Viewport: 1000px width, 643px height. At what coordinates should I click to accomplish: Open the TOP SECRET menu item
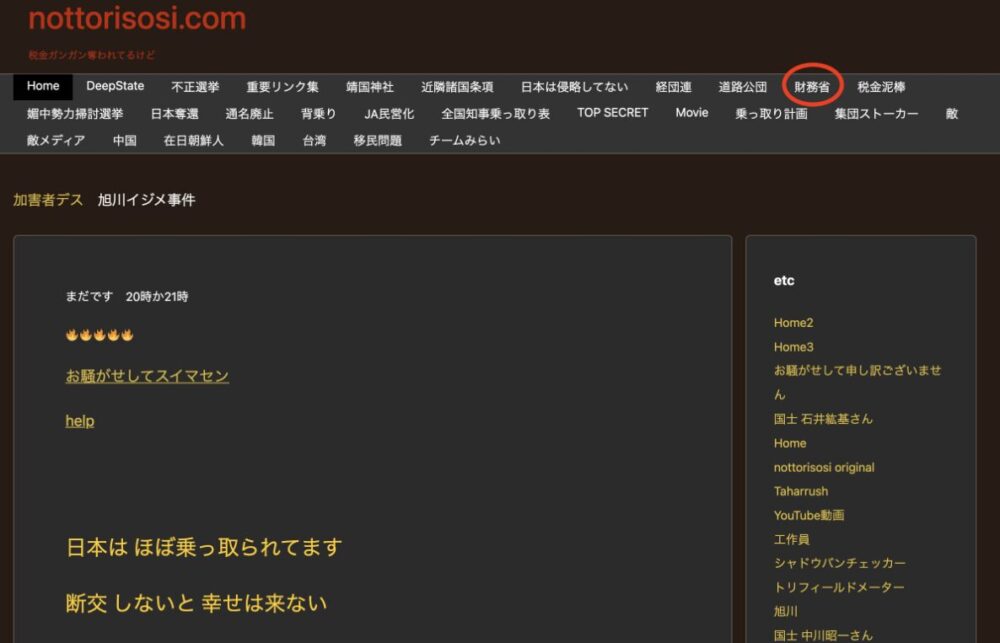(612, 113)
